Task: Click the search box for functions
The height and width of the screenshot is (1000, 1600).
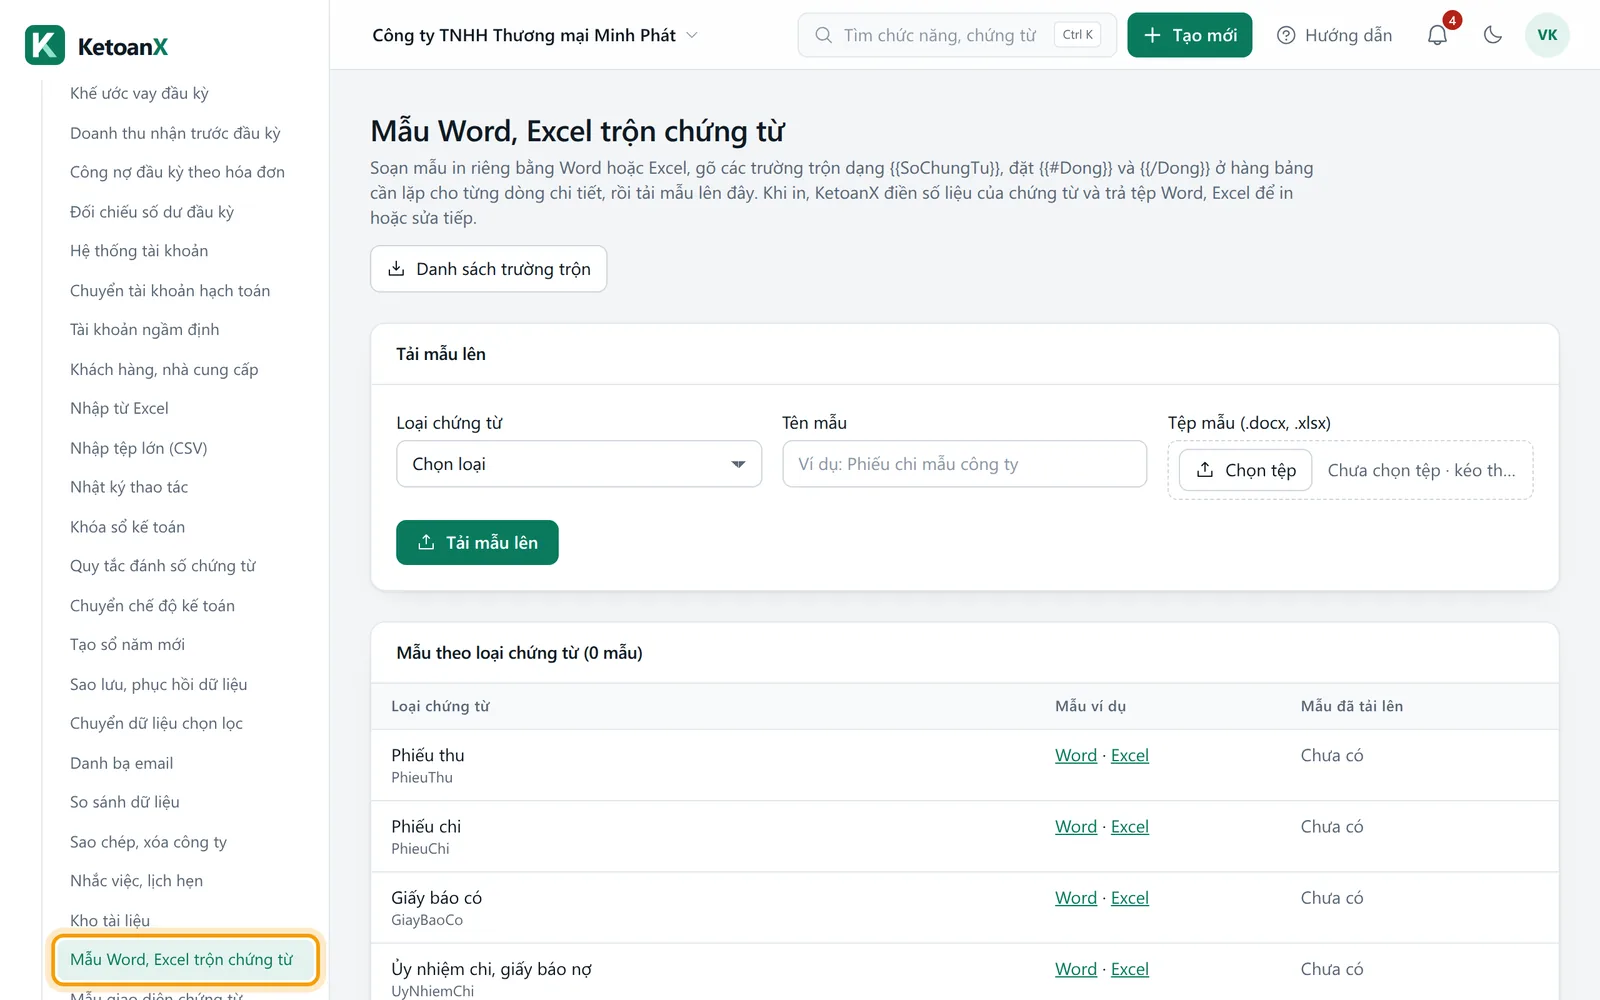Action: 957,35
